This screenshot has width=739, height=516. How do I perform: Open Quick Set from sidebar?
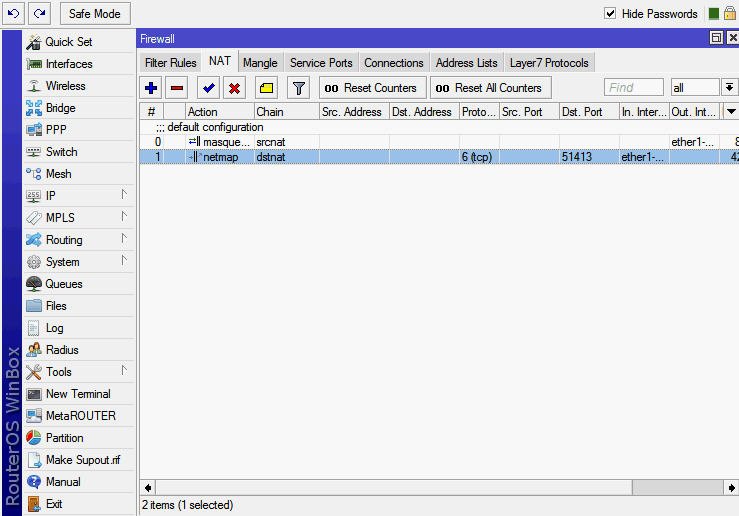(x=79, y=42)
